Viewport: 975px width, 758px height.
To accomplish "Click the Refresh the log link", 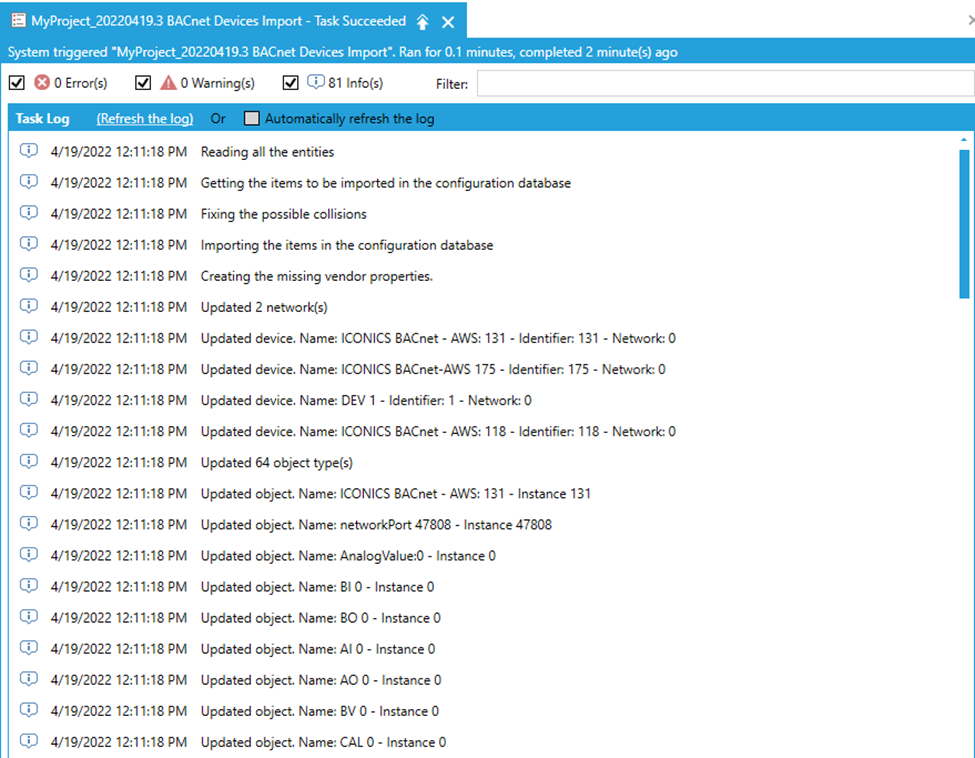I will click(145, 119).
